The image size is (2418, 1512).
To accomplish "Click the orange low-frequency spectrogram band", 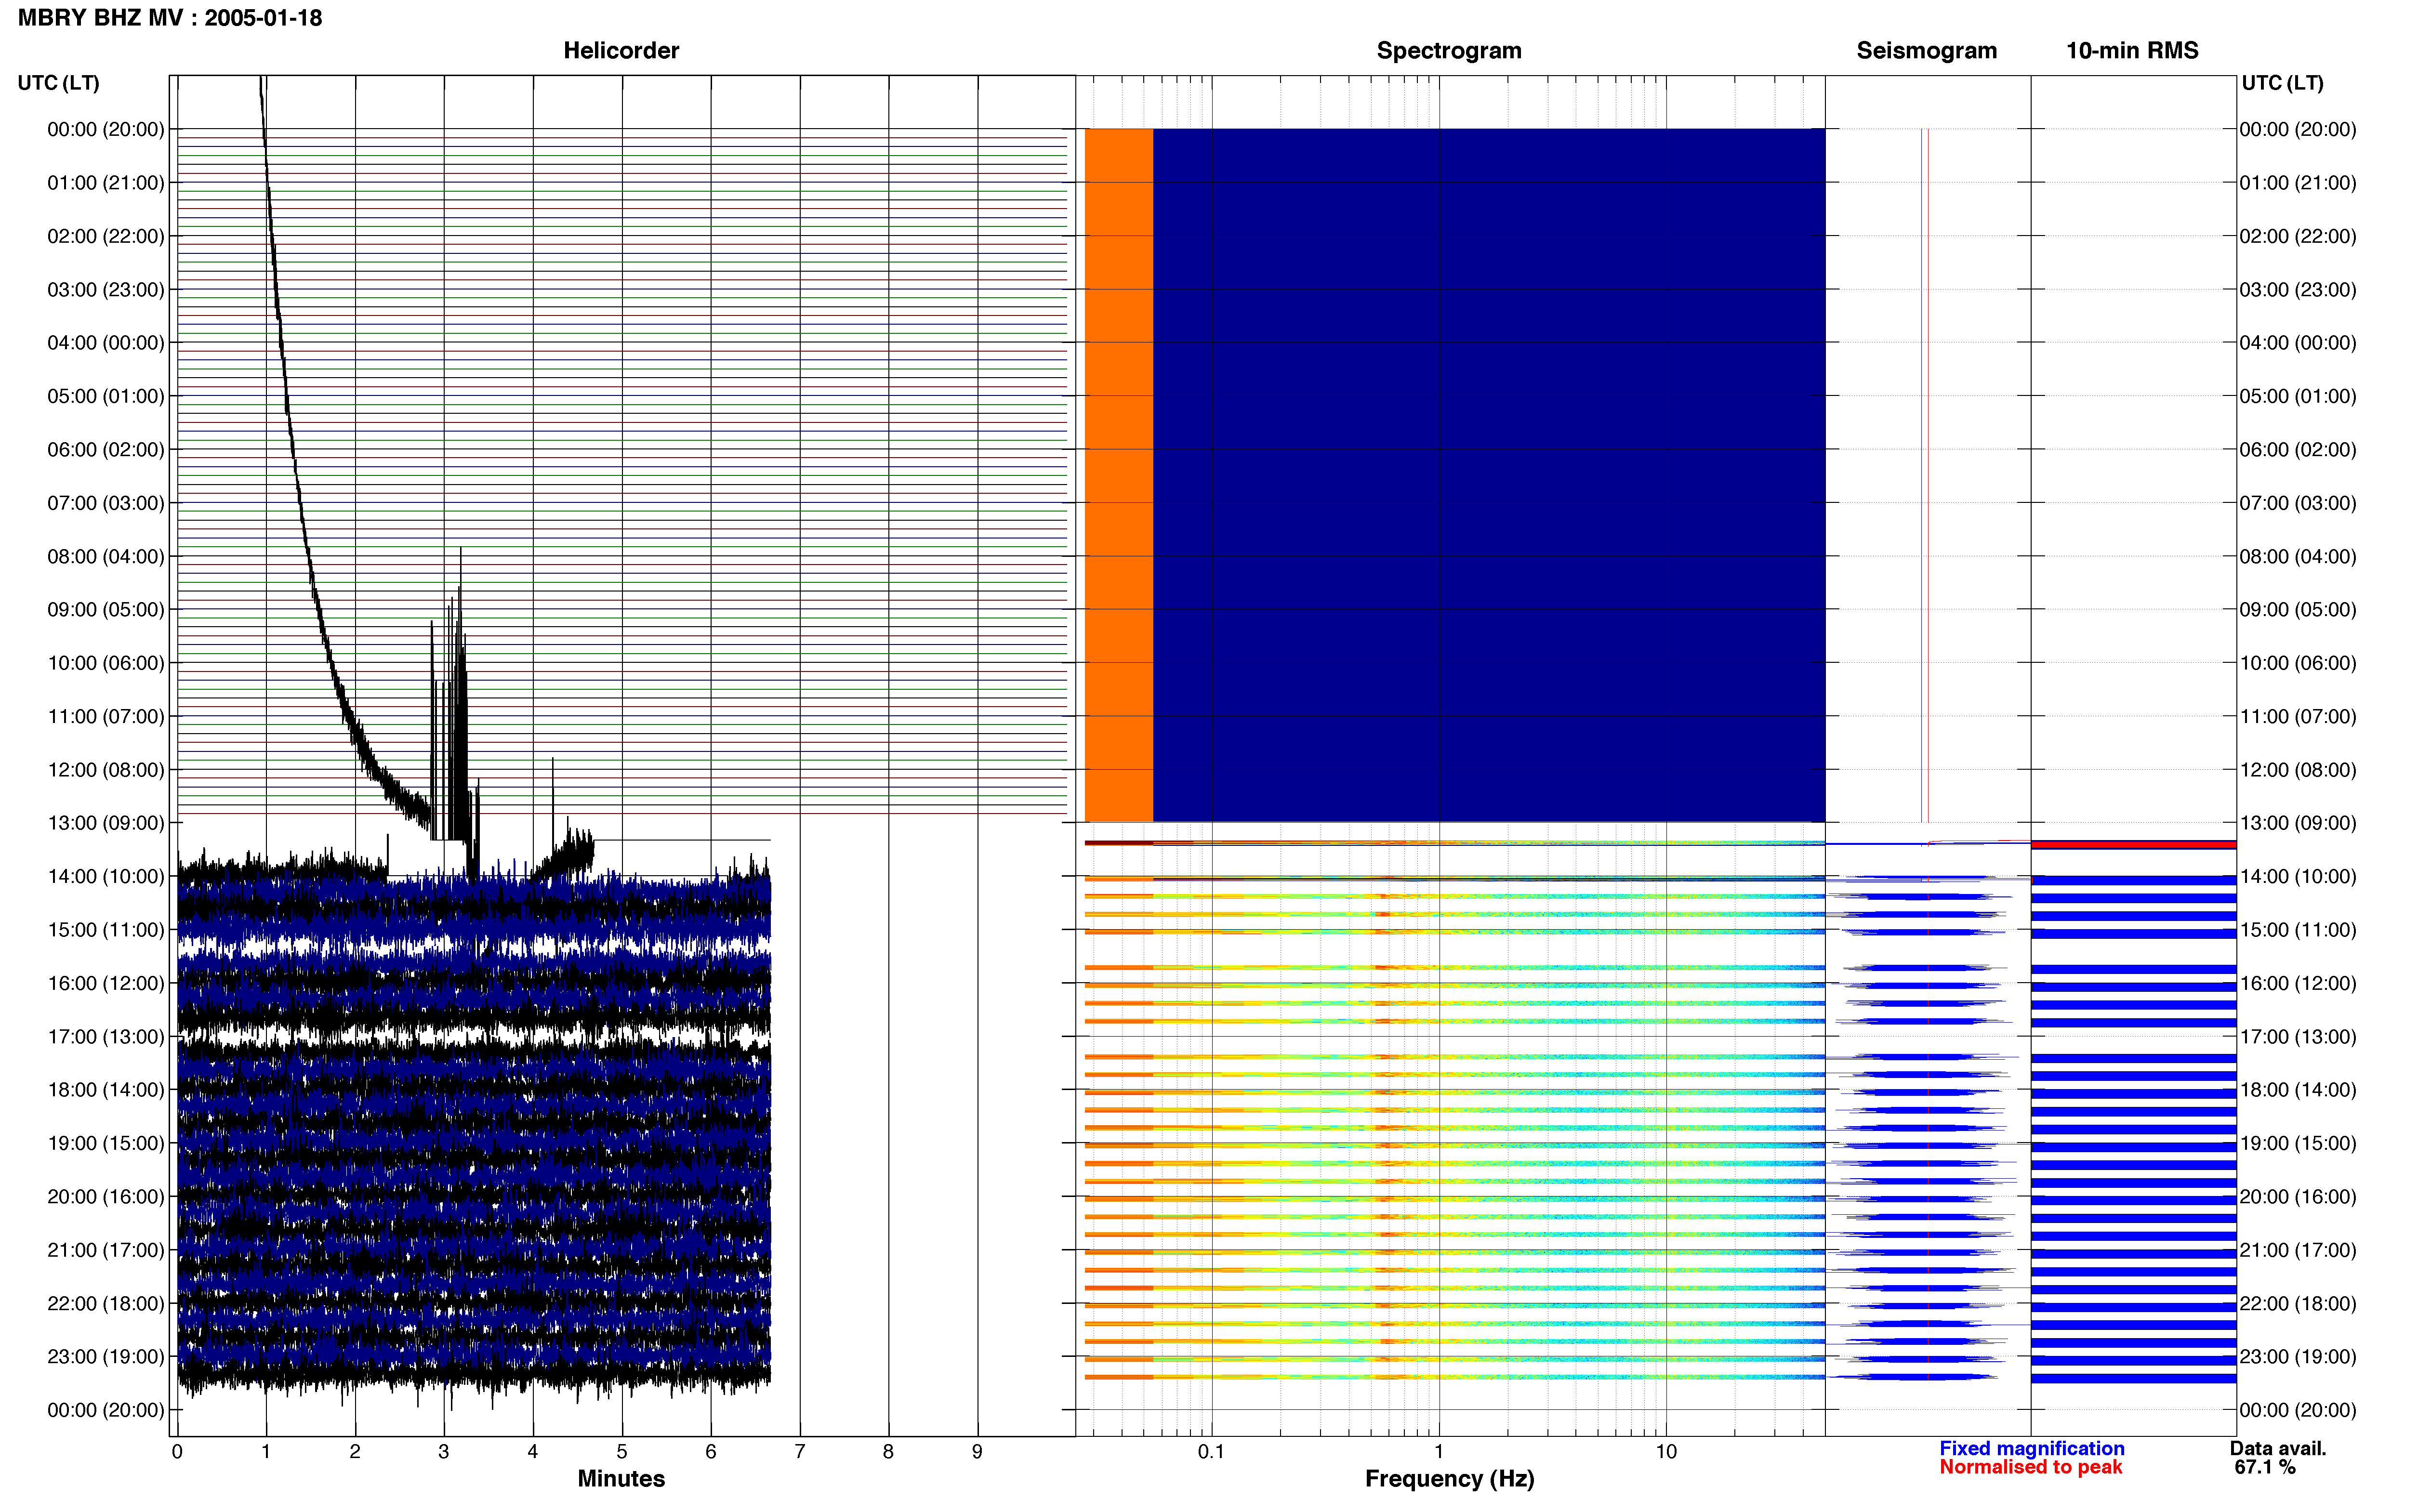I will [x=1119, y=475].
